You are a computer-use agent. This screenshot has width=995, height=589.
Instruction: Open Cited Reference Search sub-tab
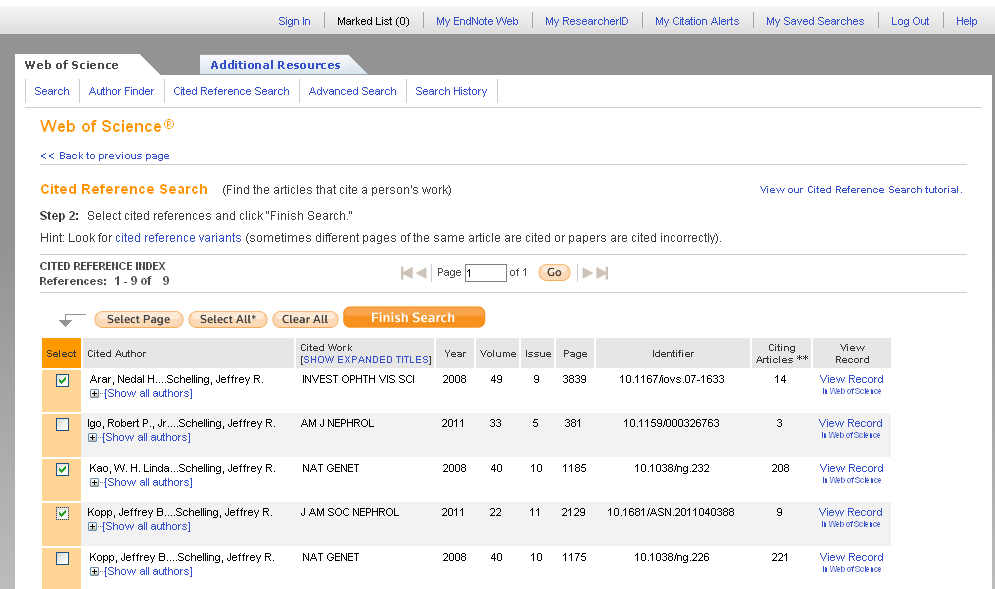tap(231, 91)
